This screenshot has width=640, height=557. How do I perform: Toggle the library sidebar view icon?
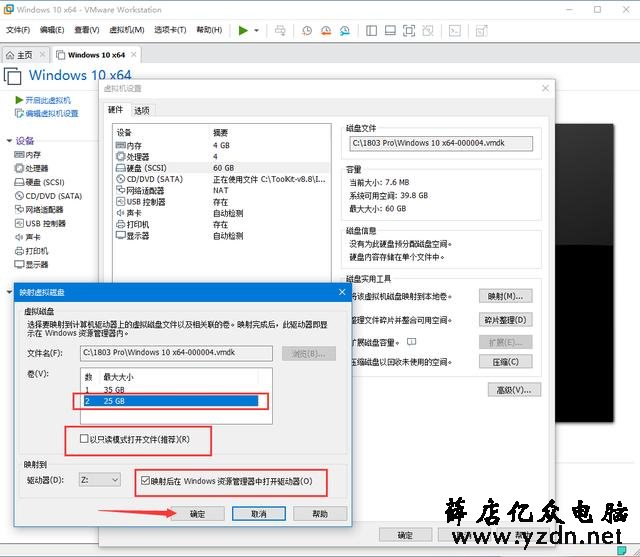371,31
